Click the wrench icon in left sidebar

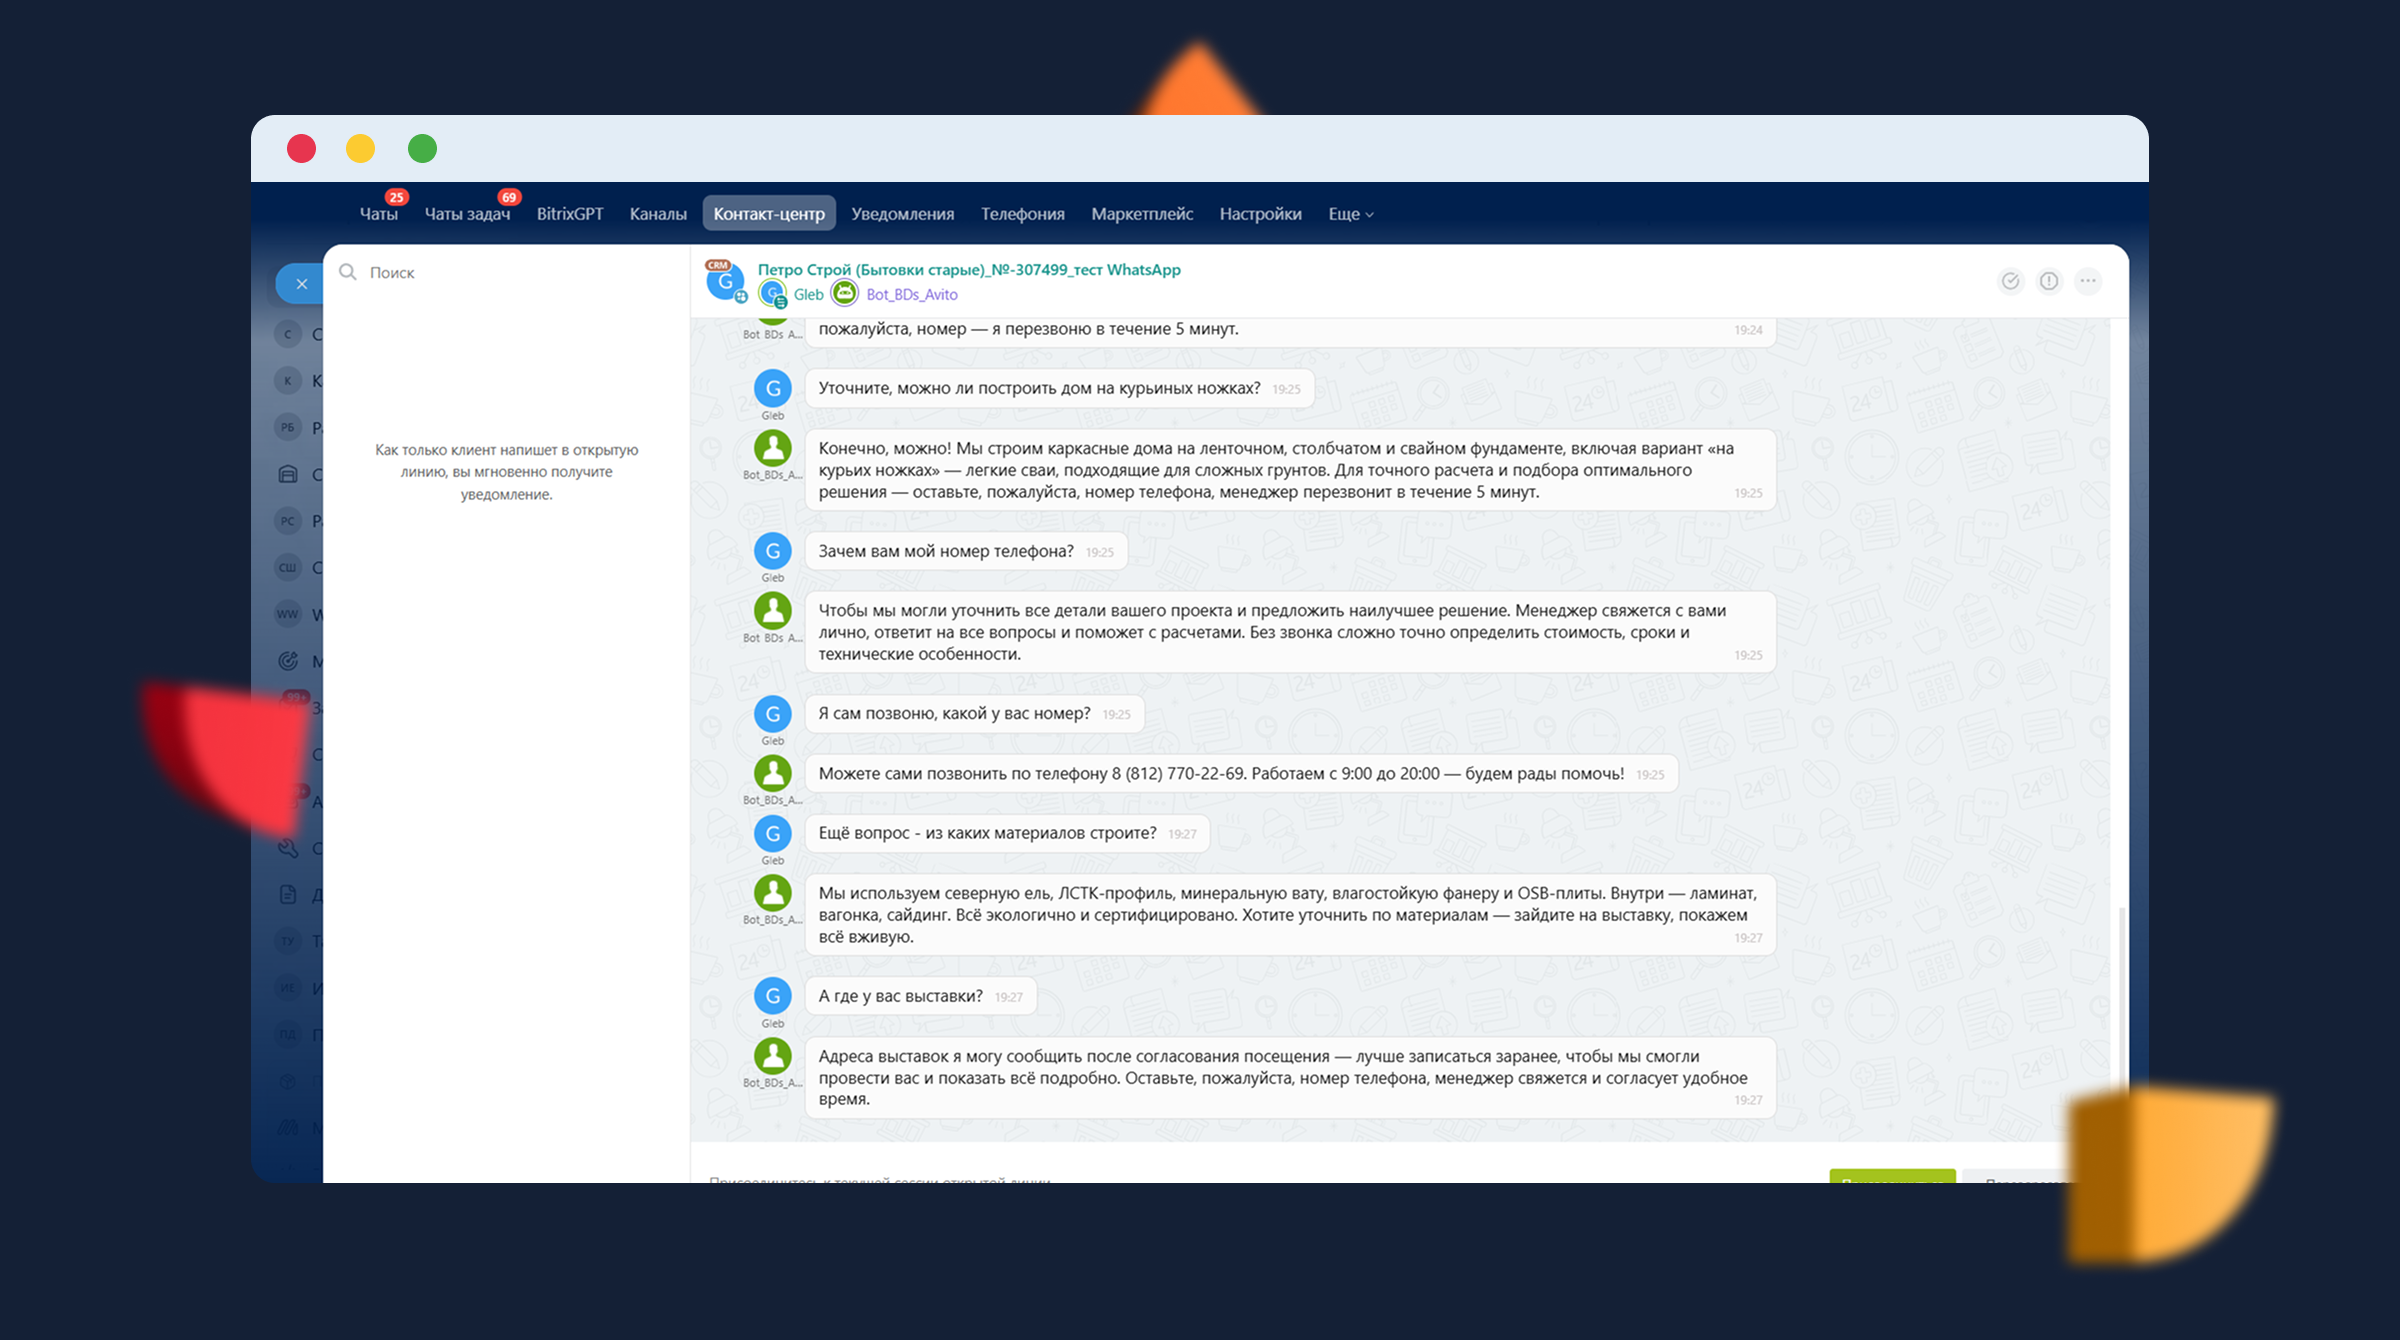tap(288, 848)
